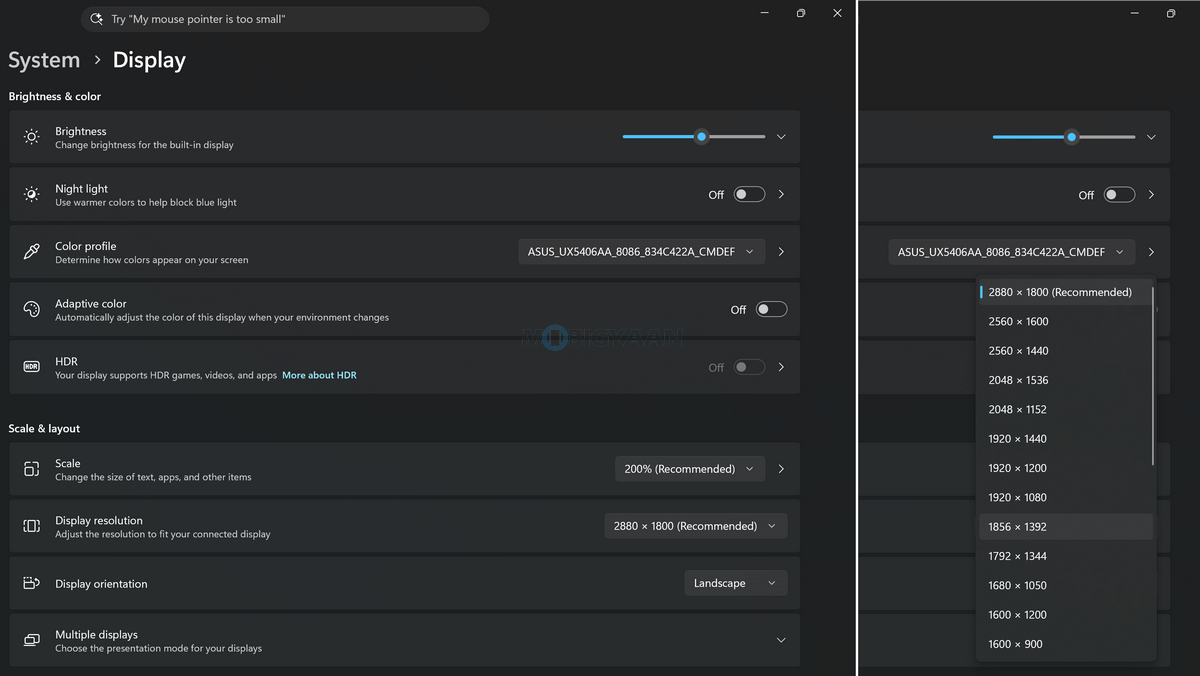1200x676 pixels.
Task: Click the Scale icon
Action: [32, 469]
